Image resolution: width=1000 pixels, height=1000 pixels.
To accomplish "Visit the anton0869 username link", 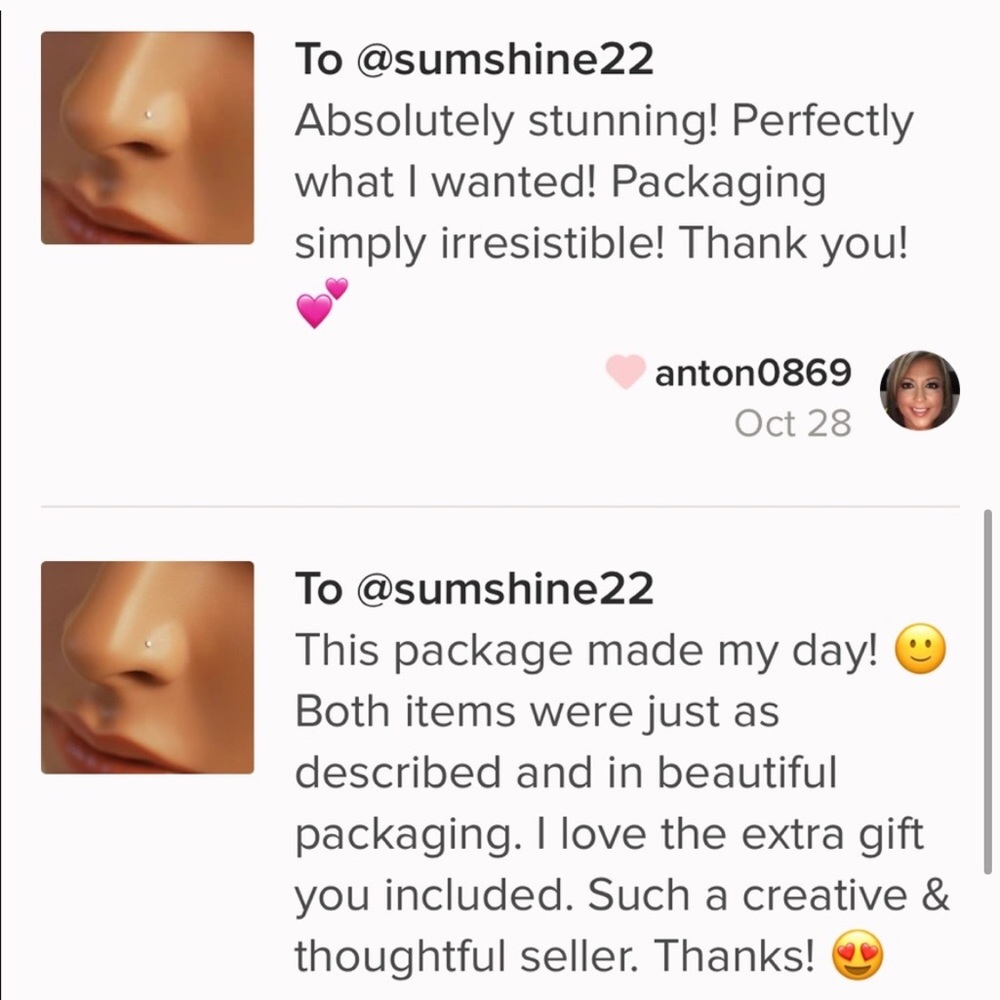I will pos(752,373).
